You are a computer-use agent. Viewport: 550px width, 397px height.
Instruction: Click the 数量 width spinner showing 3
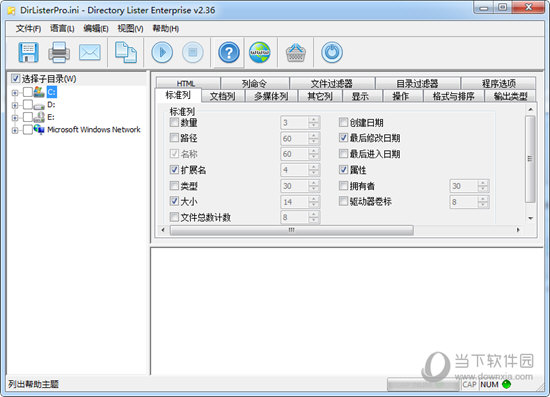click(300, 122)
